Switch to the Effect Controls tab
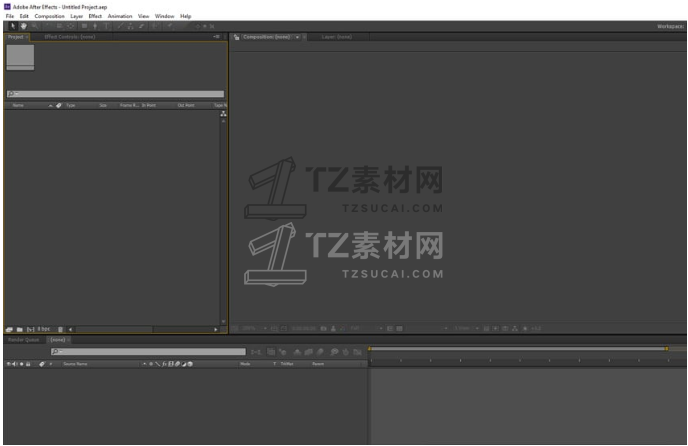The width and height of the screenshot is (688, 446). [70, 37]
